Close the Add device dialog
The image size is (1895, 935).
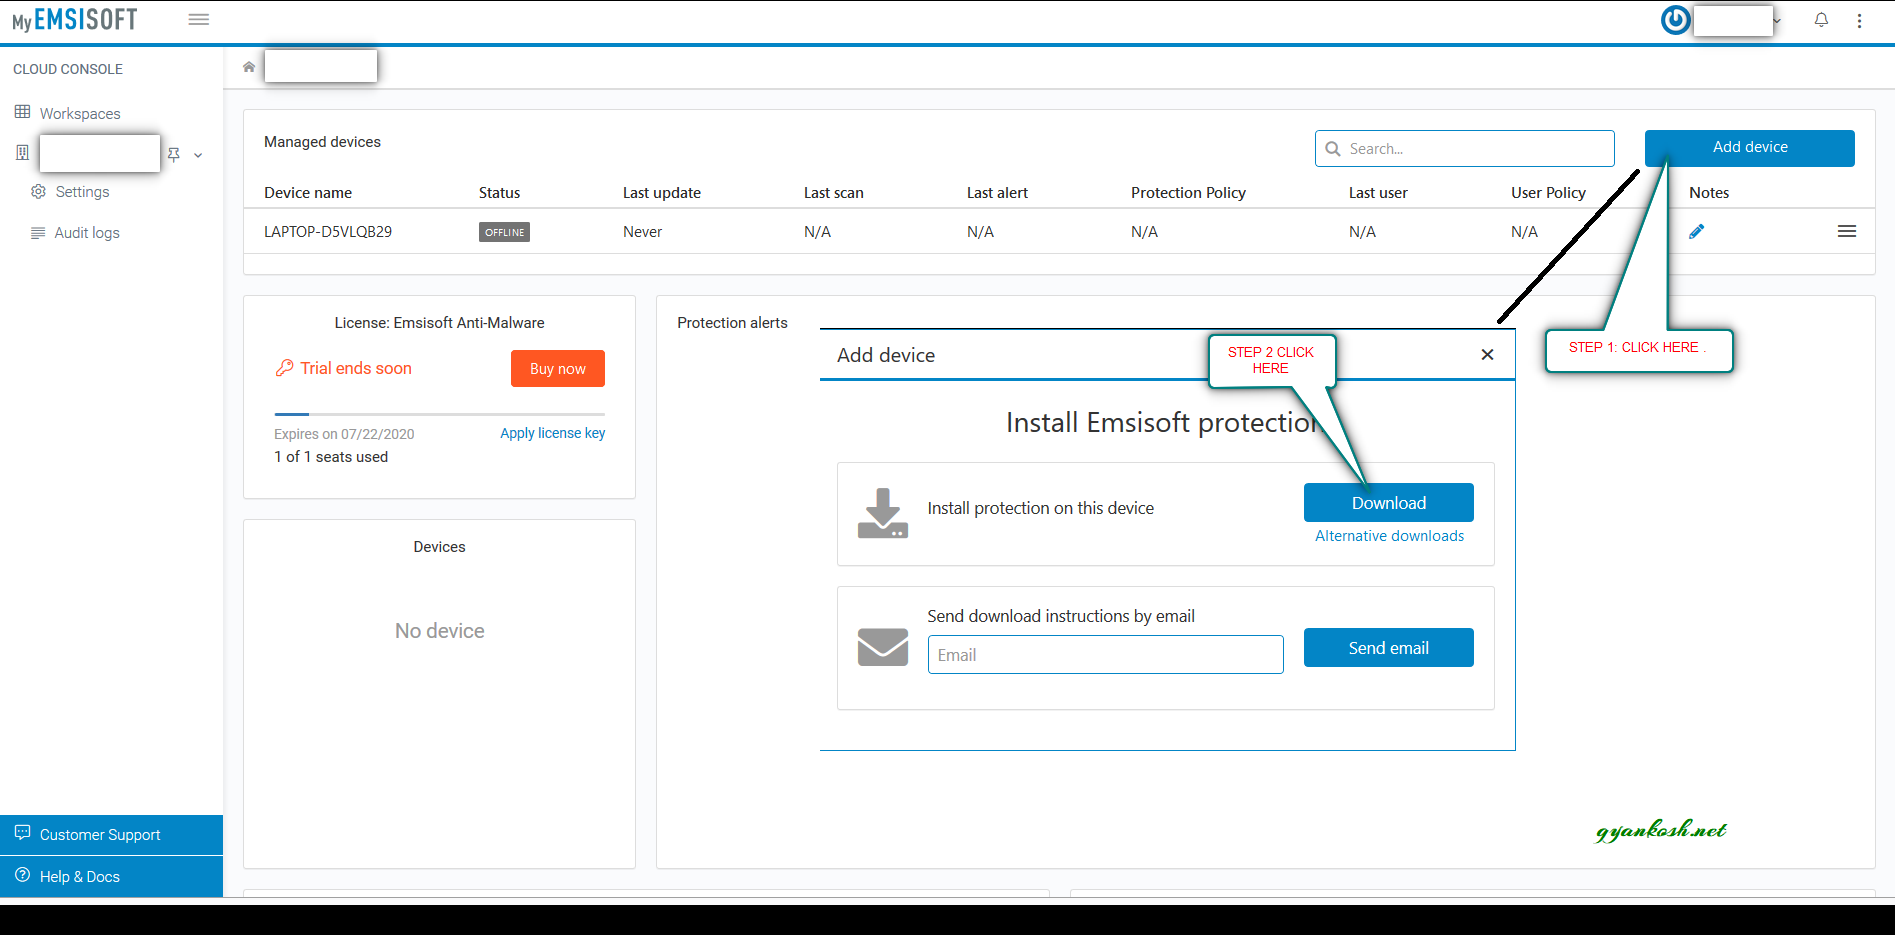coord(1487,355)
